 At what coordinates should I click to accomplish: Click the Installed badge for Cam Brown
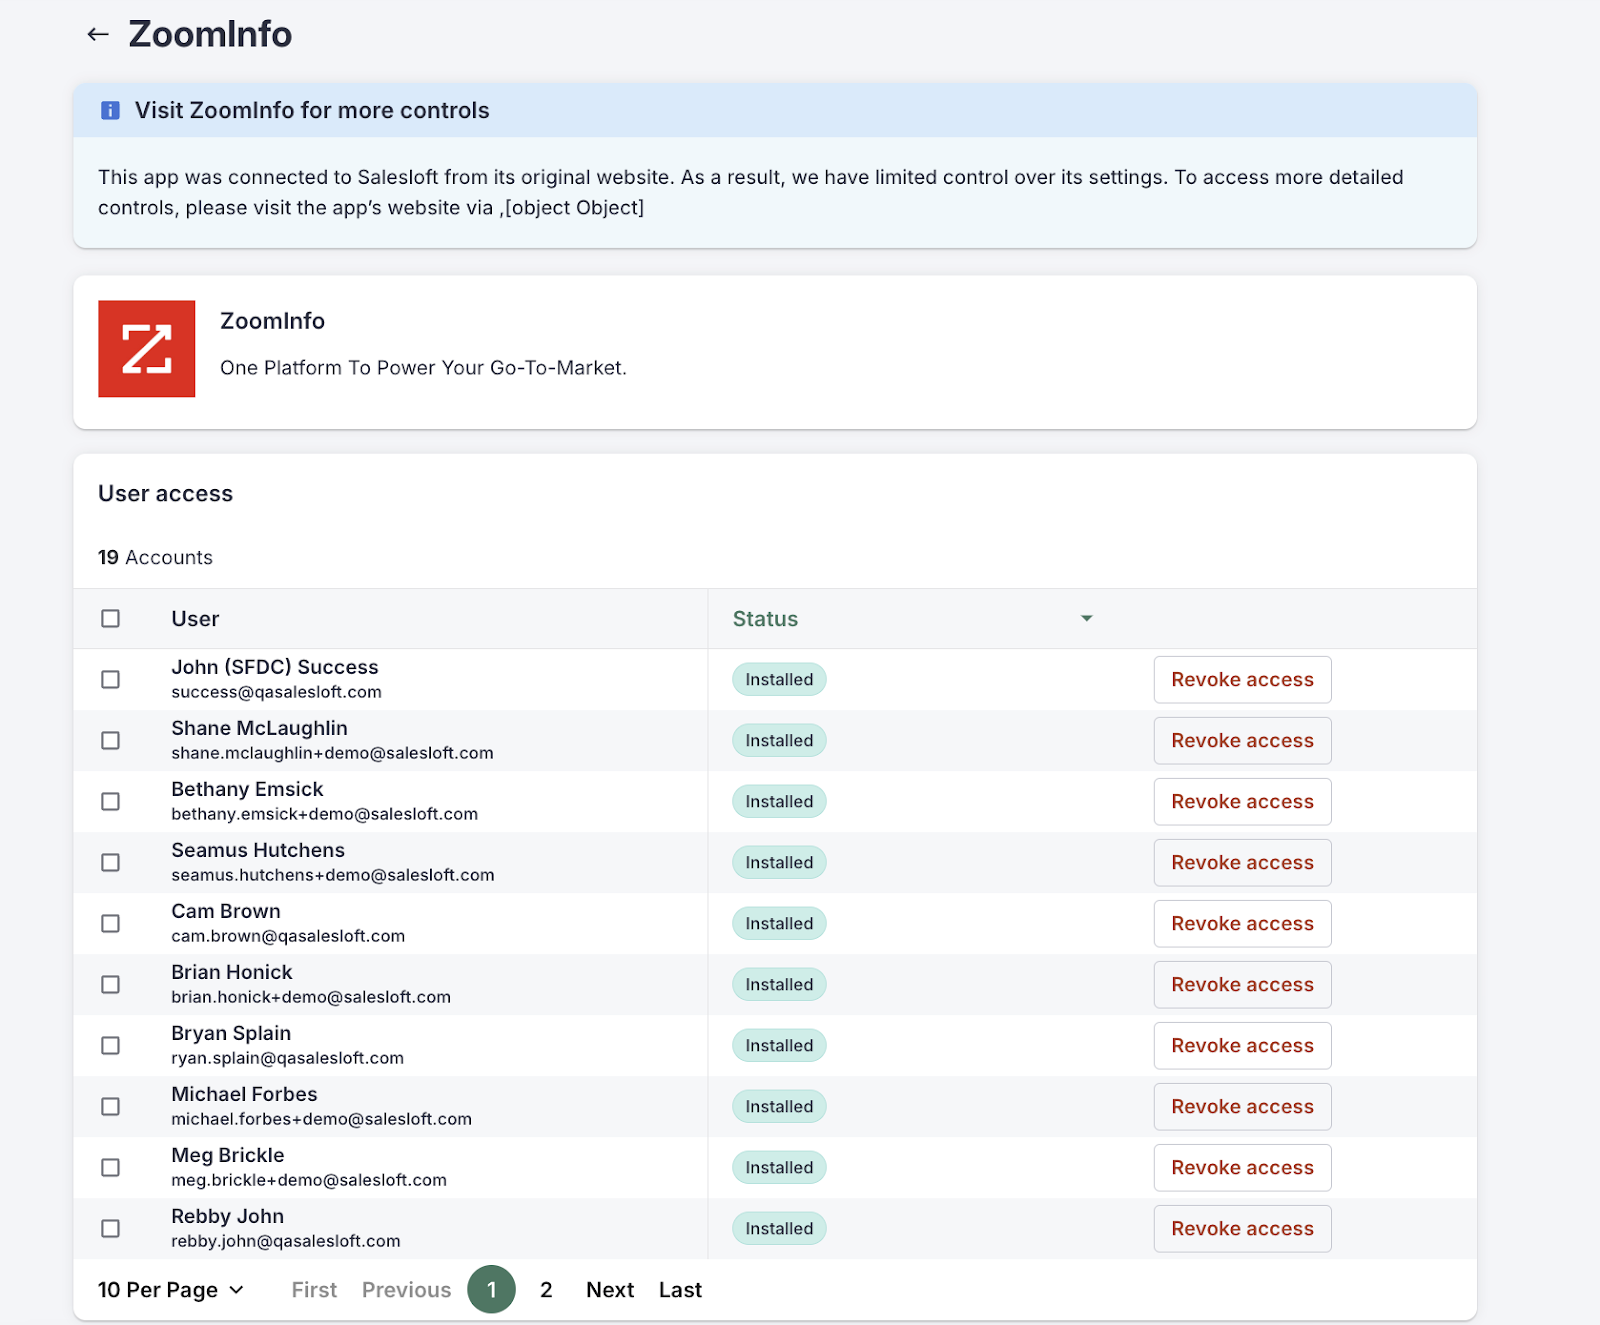tap(779, 924)
